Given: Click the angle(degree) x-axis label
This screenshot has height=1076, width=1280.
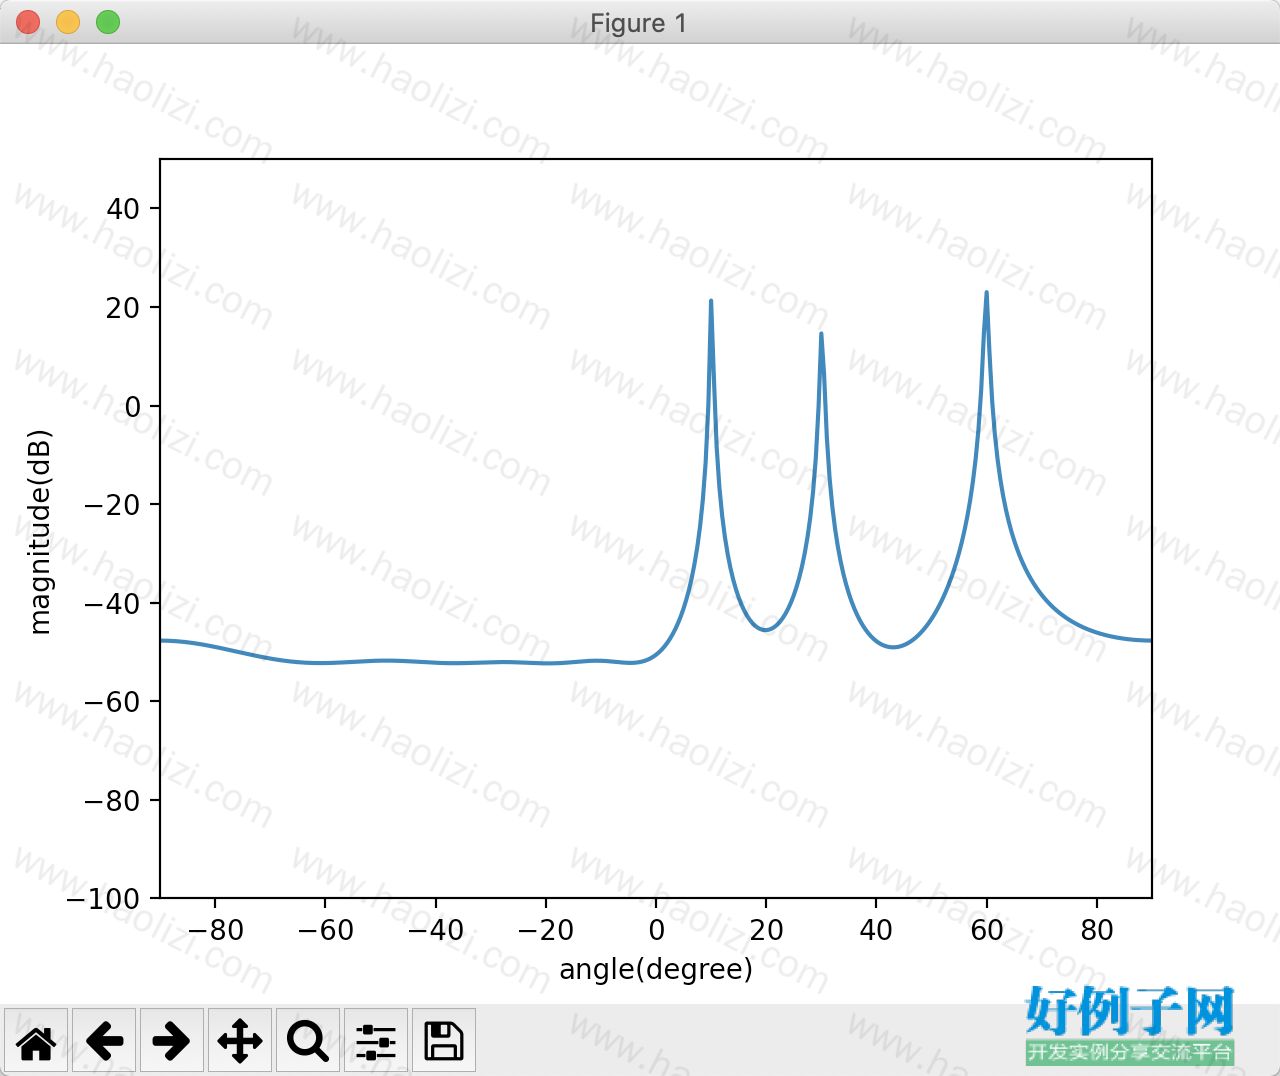Looking at the screenshot, I should [656, 969].
